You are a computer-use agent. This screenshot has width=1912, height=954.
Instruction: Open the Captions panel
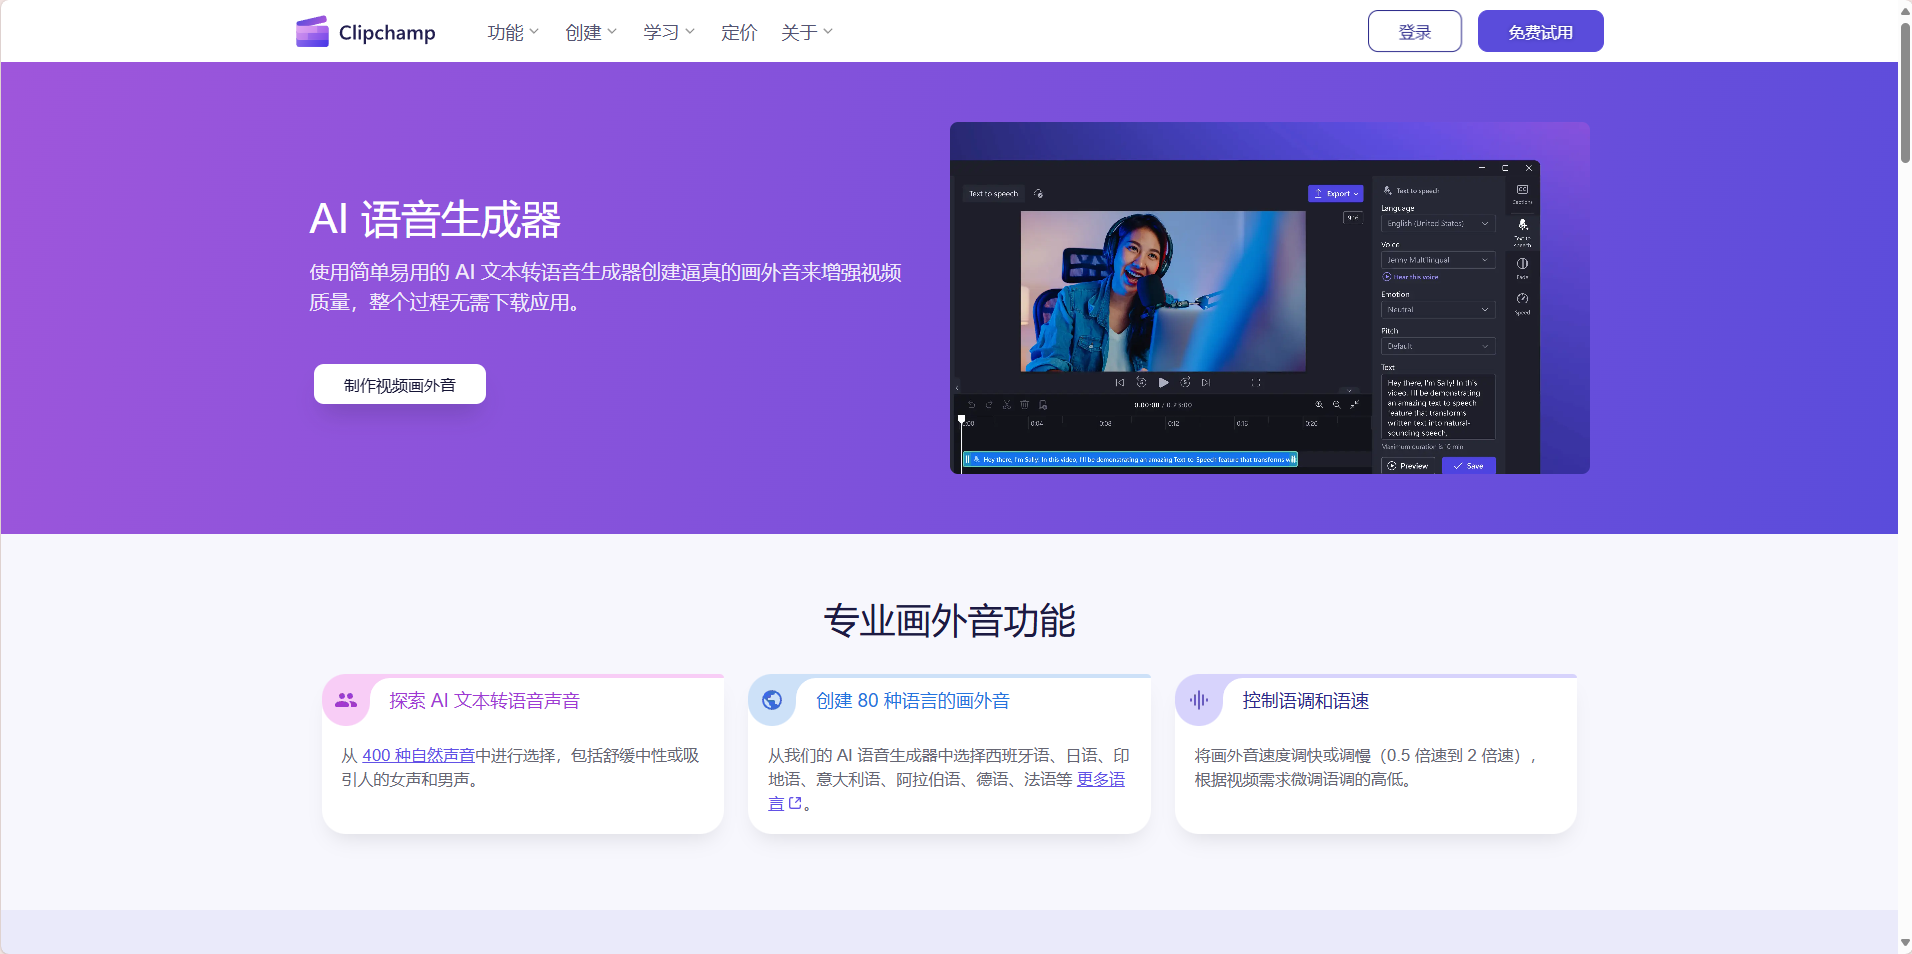tap(1522, 189)
